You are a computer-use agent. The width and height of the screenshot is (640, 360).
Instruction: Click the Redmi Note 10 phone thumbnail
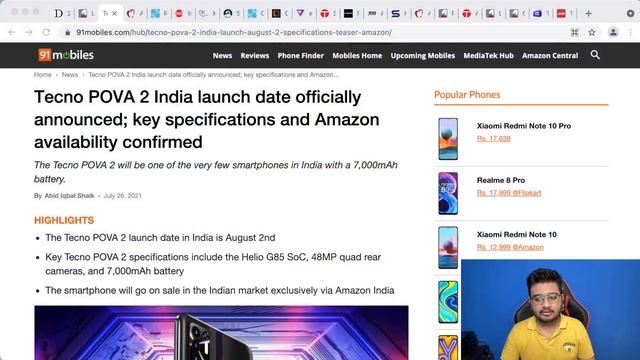click(448, 247)
